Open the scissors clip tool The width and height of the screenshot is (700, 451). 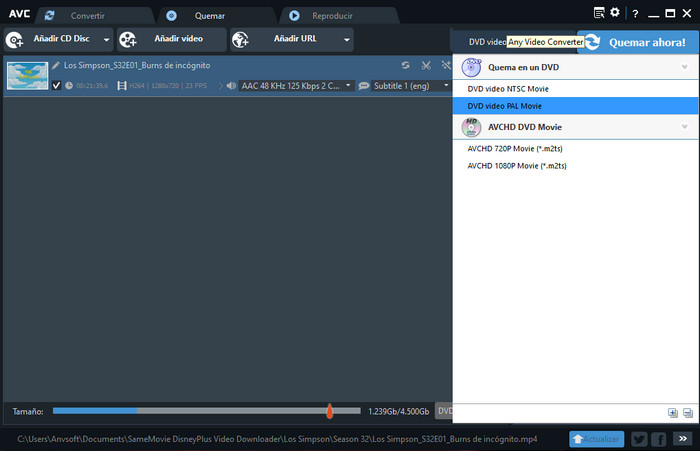point(426,66)
